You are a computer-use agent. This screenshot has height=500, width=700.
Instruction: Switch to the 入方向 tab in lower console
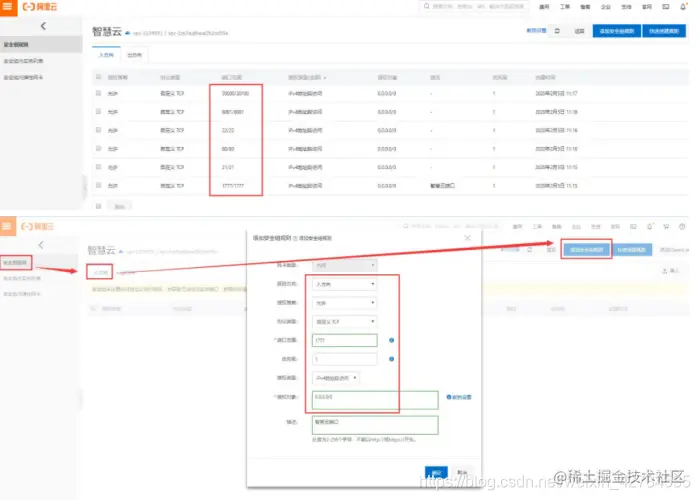(x=100, y=272)
